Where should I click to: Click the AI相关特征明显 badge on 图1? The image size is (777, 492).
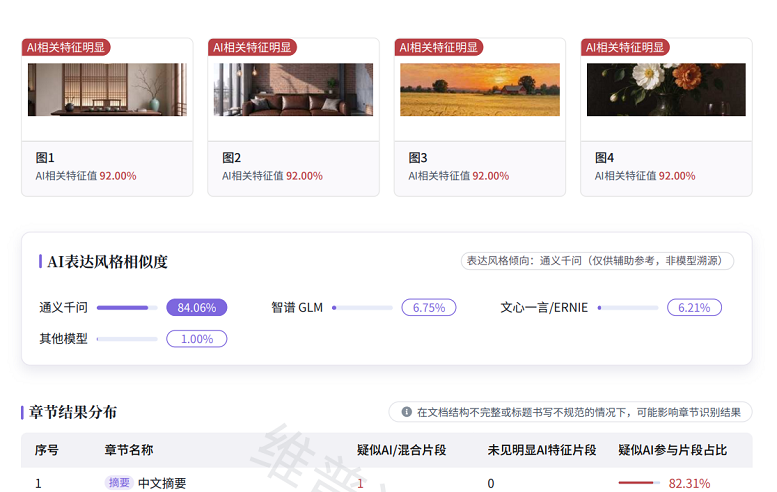coord(66,48)
